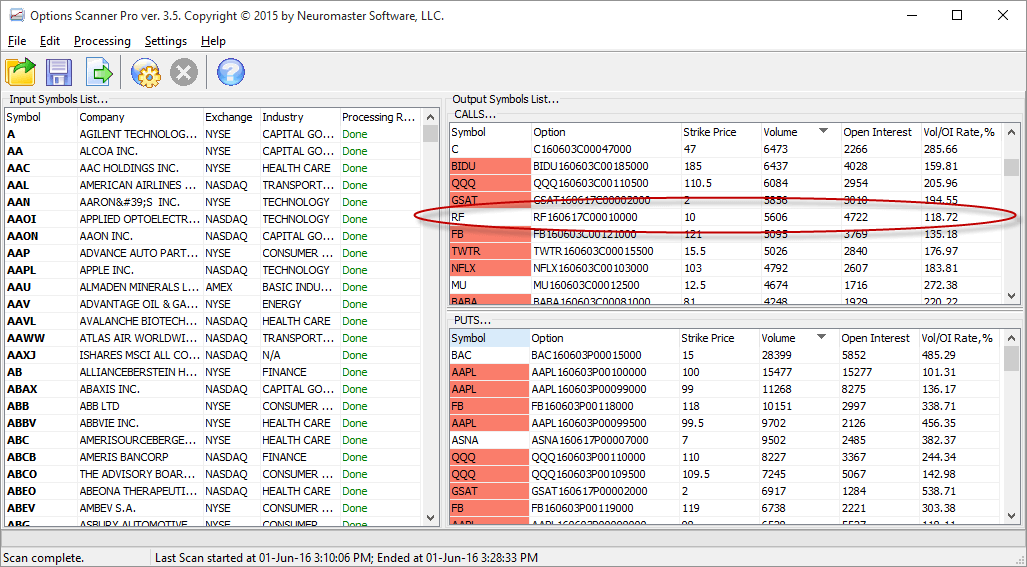
Task: Sort input list by Industry column header
Action: (300, 117)
